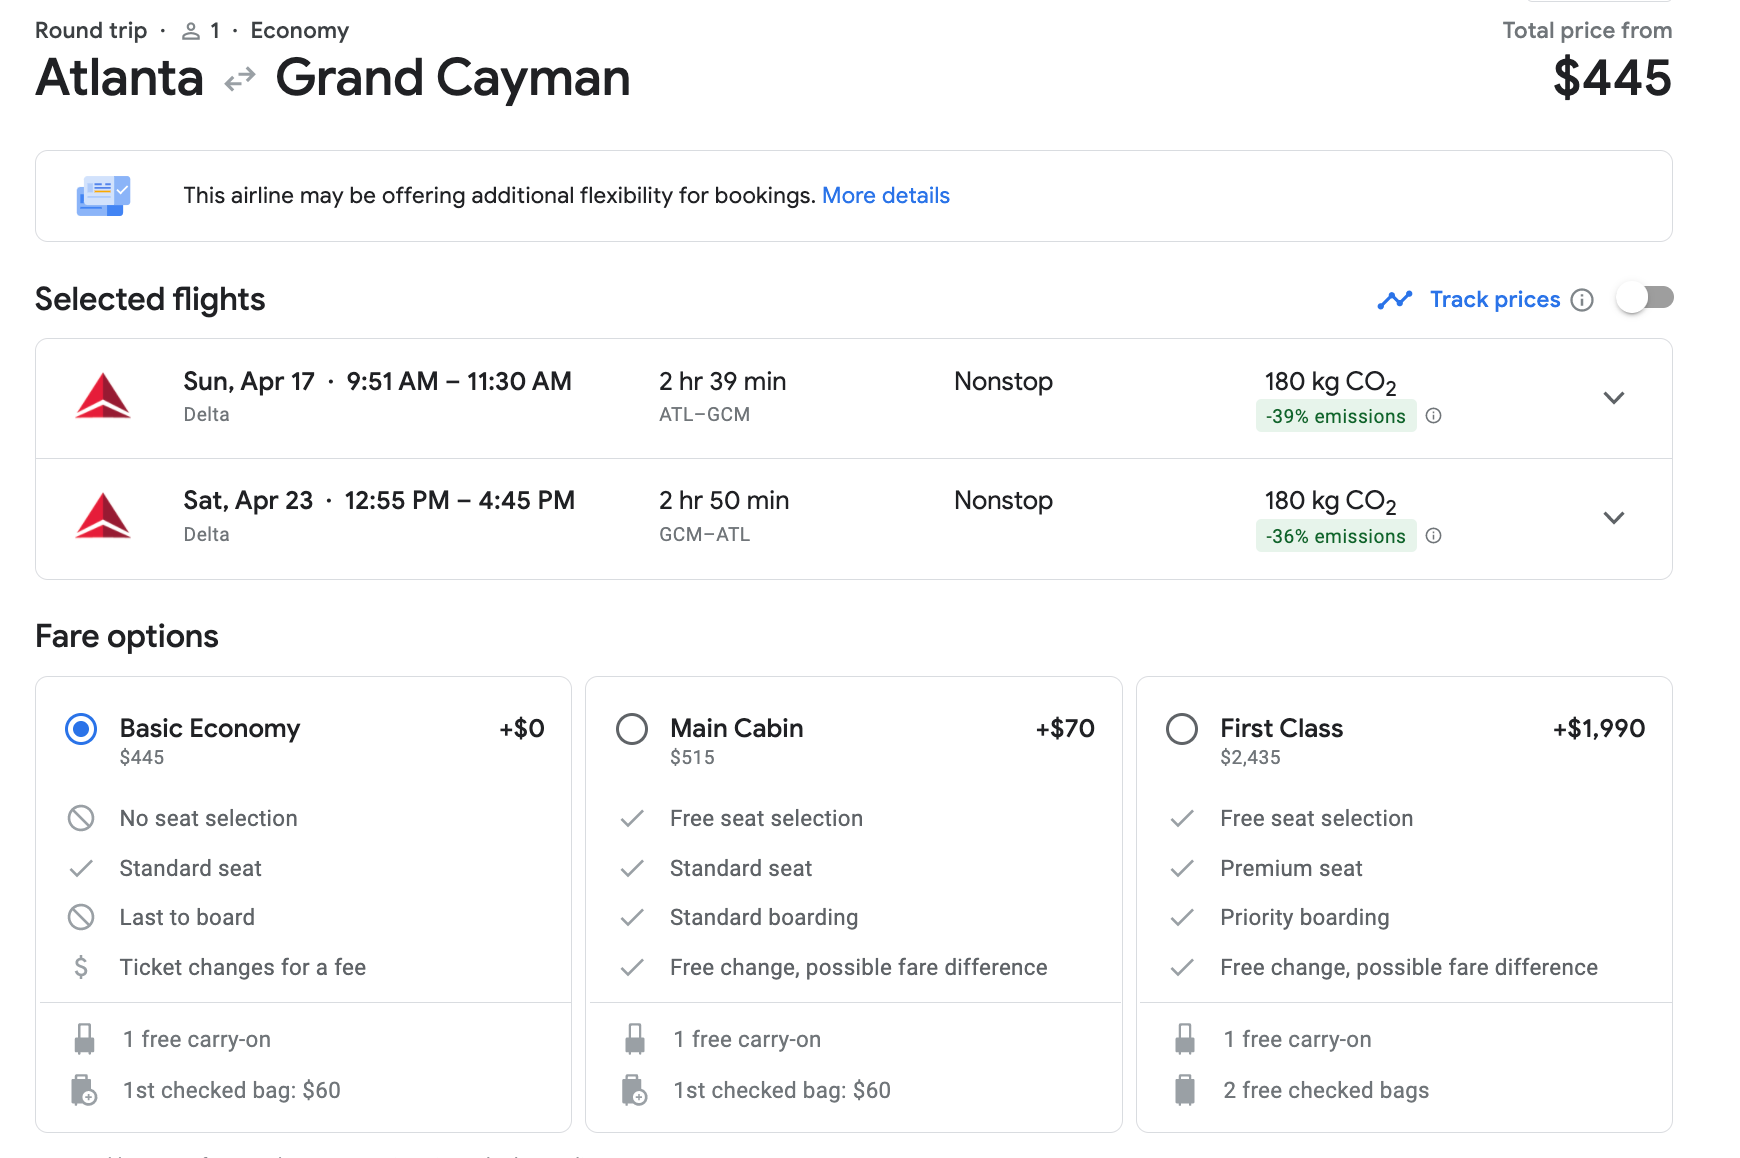This screenshot has width=1740, height=1158.
Task: Click the Track prices trend graph icon
Action: coord(1394,300)
